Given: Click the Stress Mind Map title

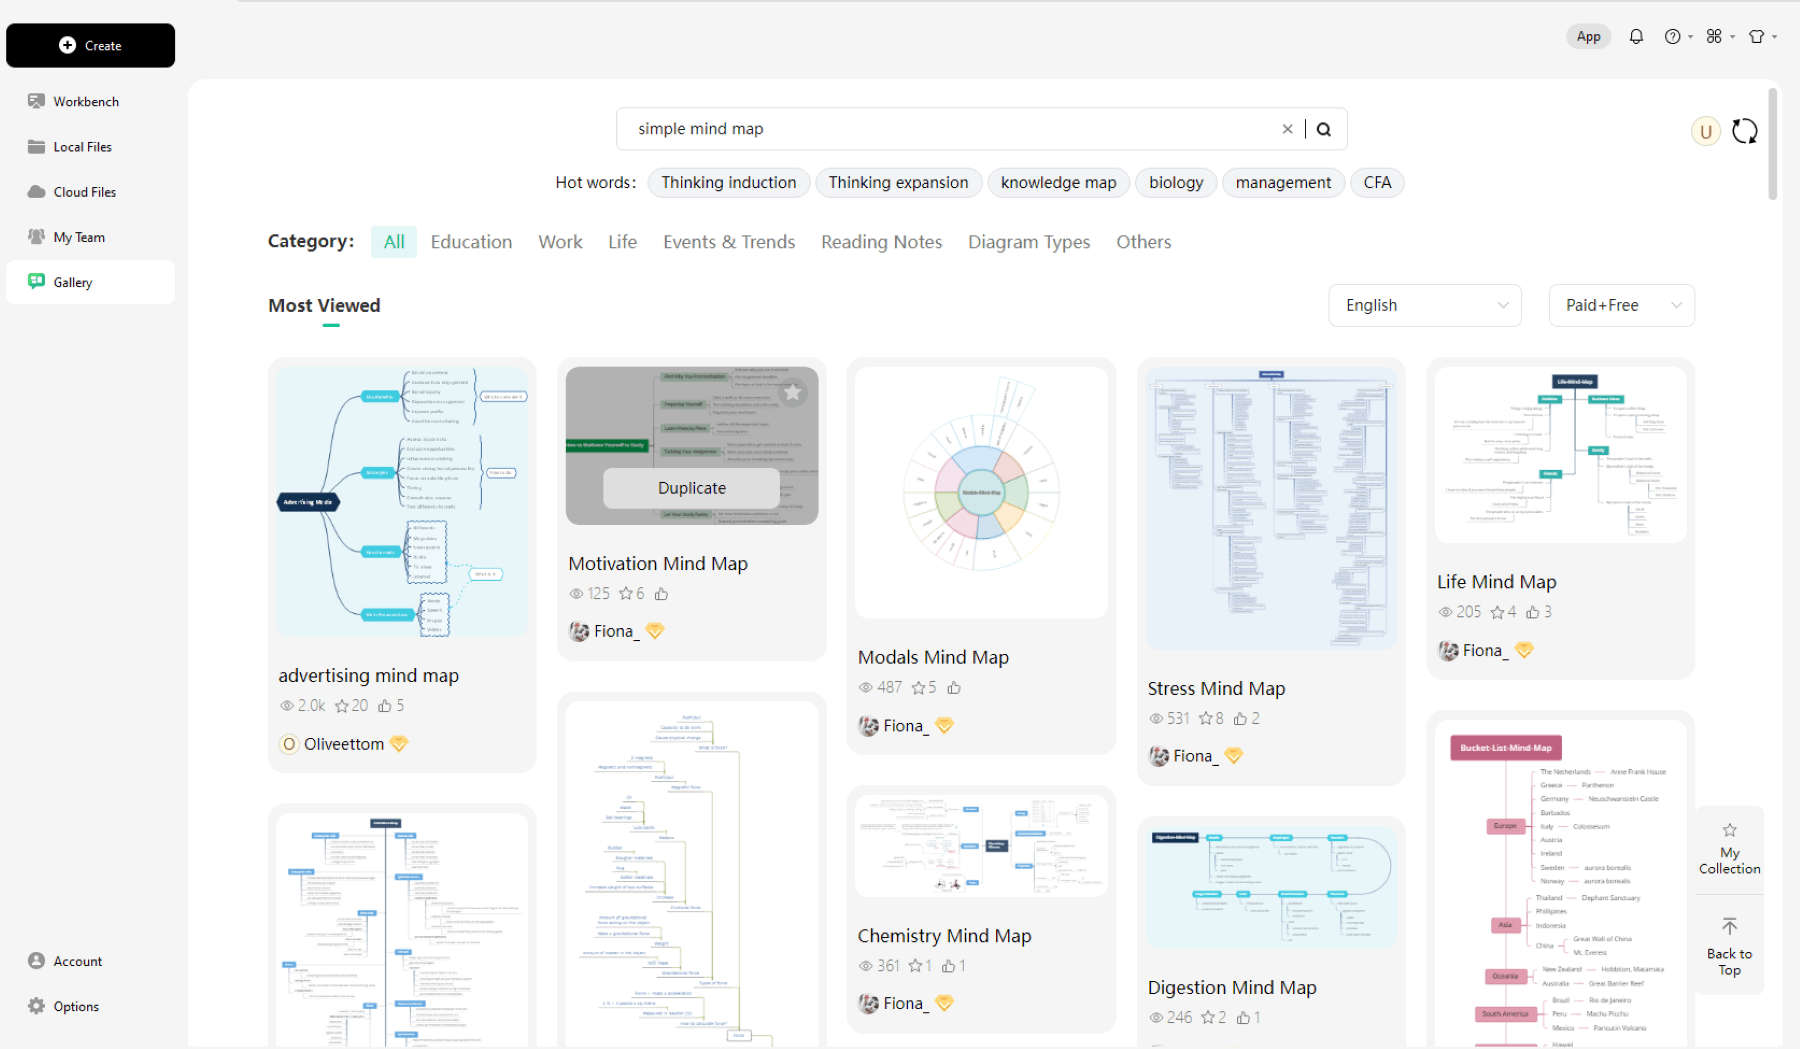Looking at the screenshot, I should tap(1216, 689).
